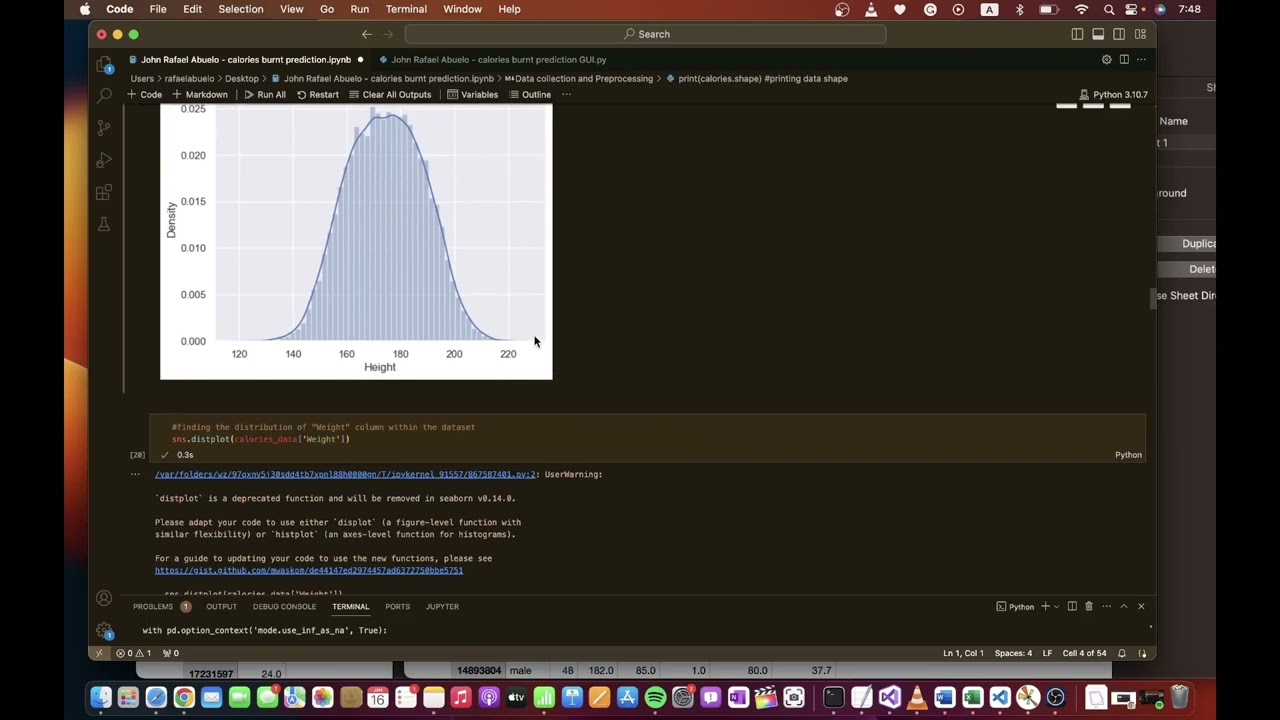Click Desktop in breadcrumb path
Image resolution: width=1280 pixels, height=720 pixels.
pos(242,78)
